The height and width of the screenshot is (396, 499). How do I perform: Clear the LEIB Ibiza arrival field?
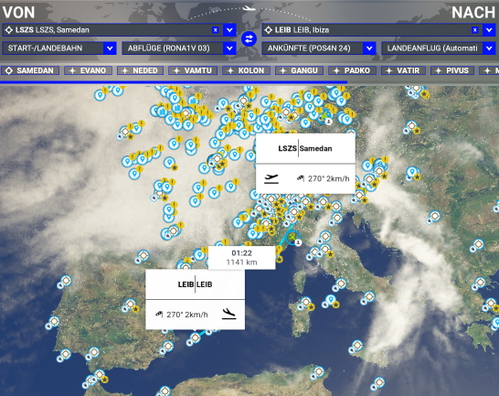pos(475,30)
